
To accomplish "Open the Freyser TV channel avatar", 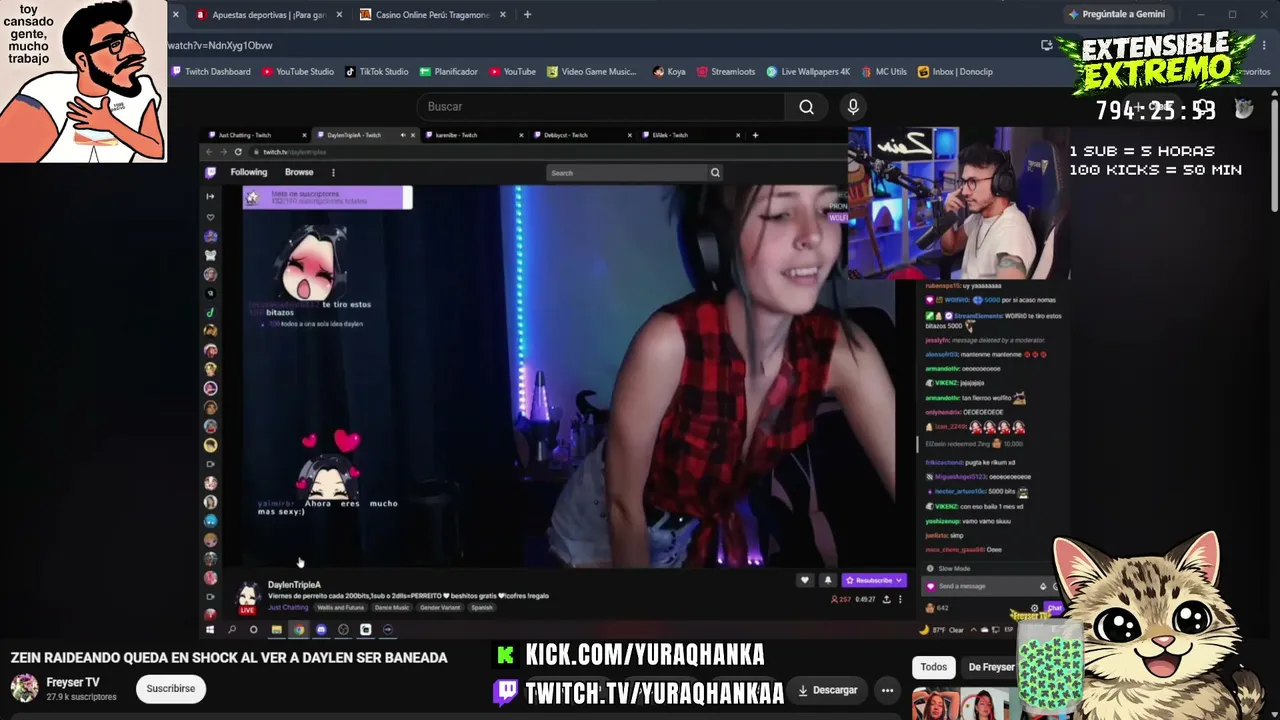I will pos(24,688).
